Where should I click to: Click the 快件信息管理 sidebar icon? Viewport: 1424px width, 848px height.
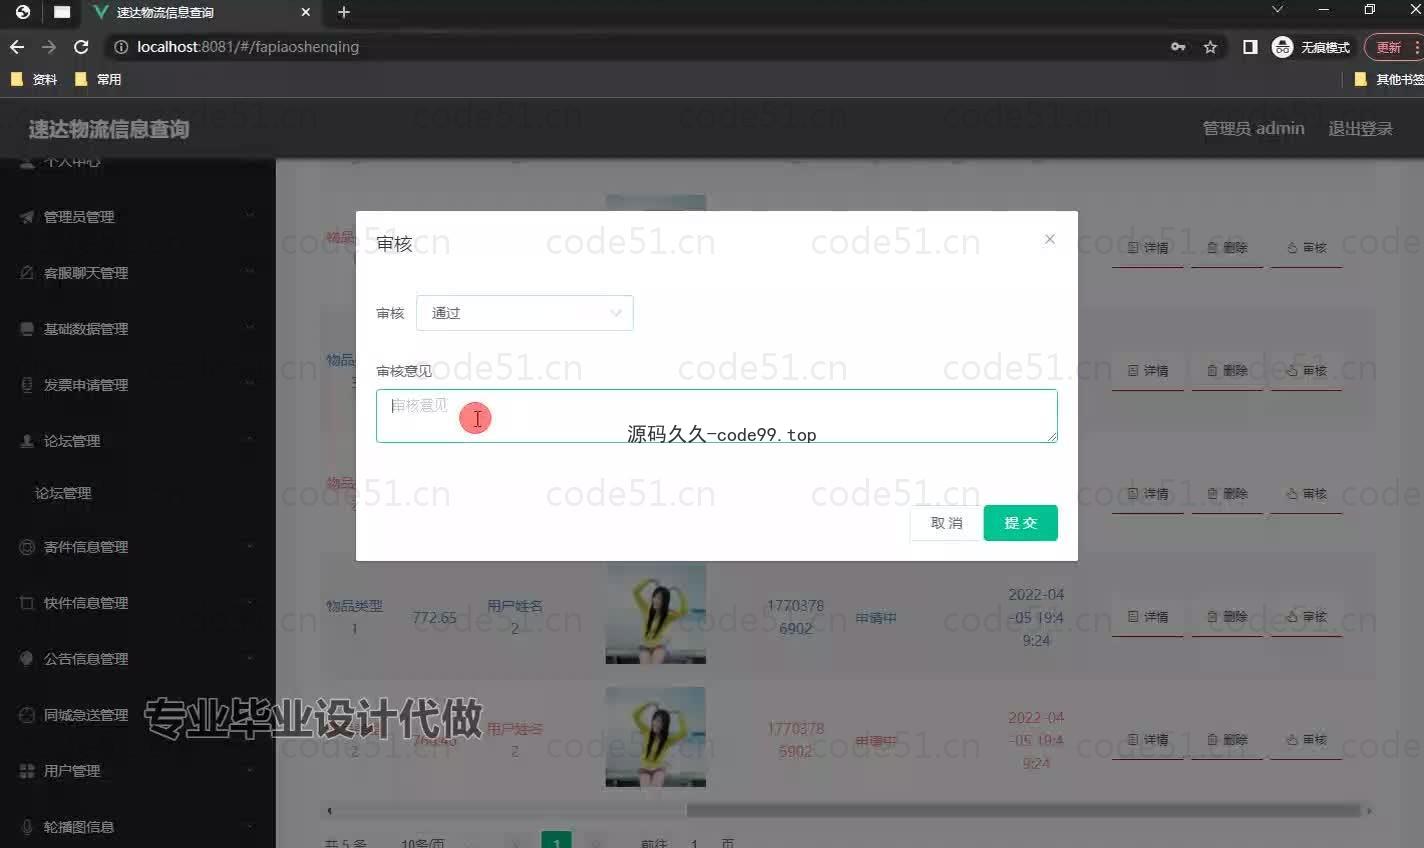click(x=27, y=603)
